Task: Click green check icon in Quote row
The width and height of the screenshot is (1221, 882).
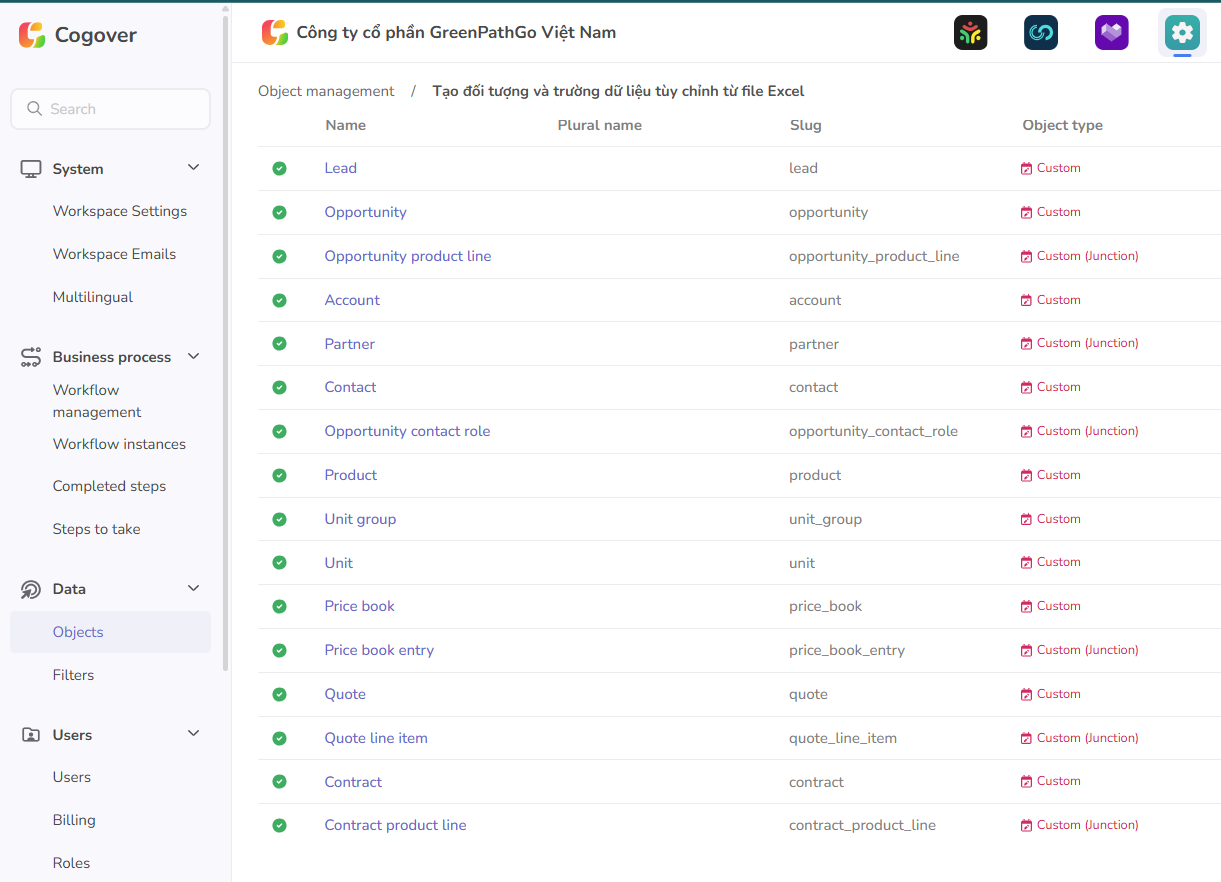Action: tap(279, 694)
